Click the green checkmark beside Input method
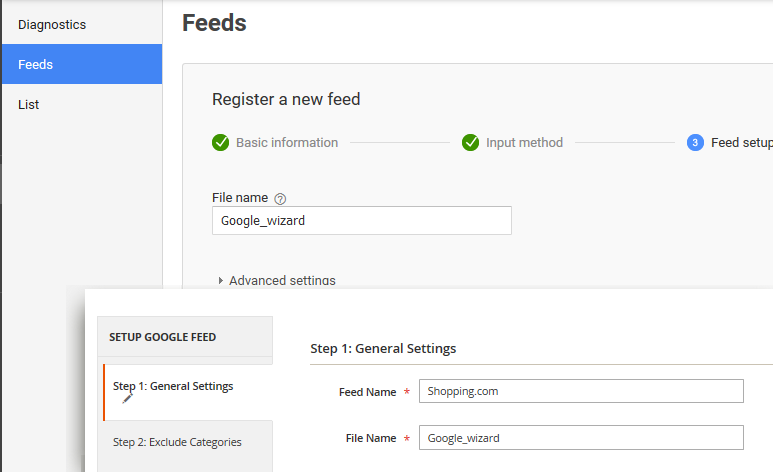 pos(471,143)
